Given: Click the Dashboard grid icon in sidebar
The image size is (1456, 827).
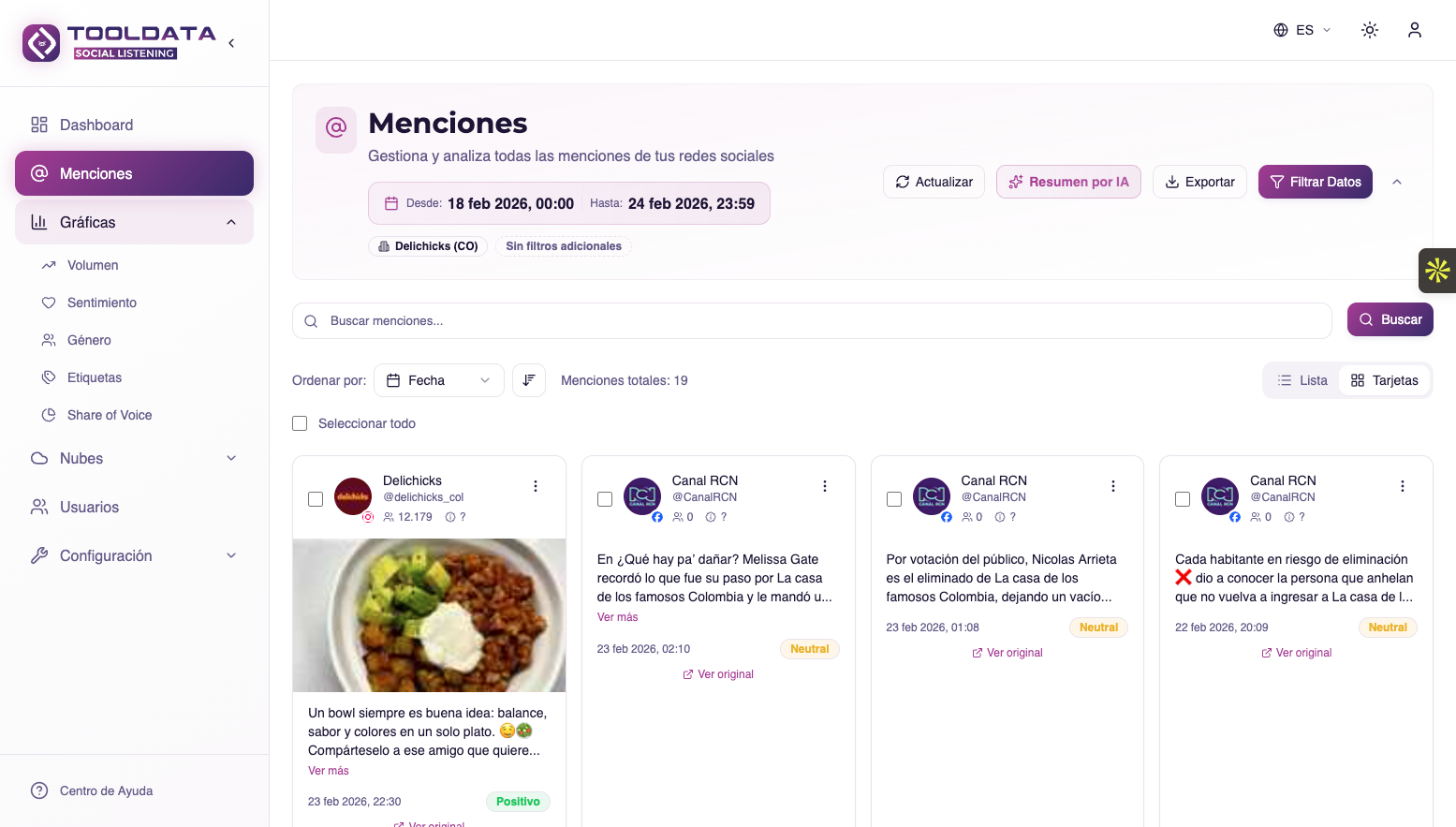Looking at the screenshot, I should click(x=39, y=125).
